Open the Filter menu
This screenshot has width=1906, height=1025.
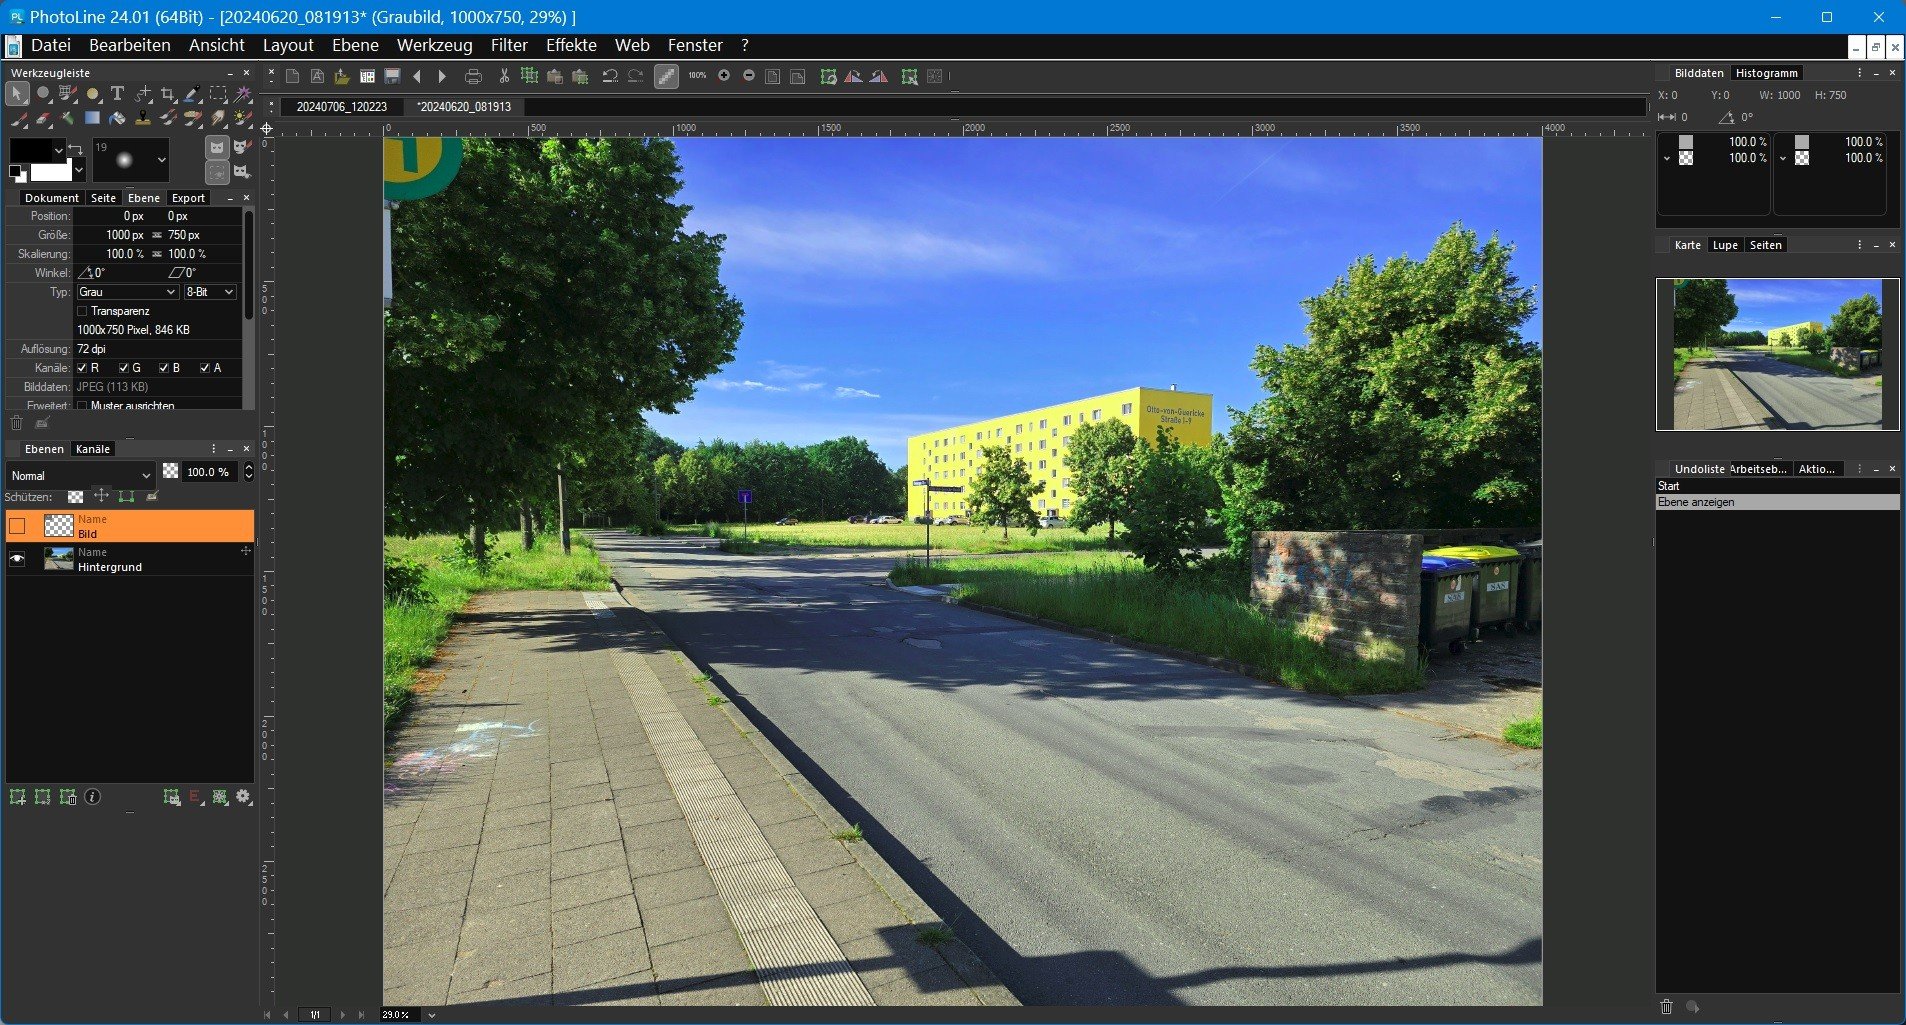[508, 45]
